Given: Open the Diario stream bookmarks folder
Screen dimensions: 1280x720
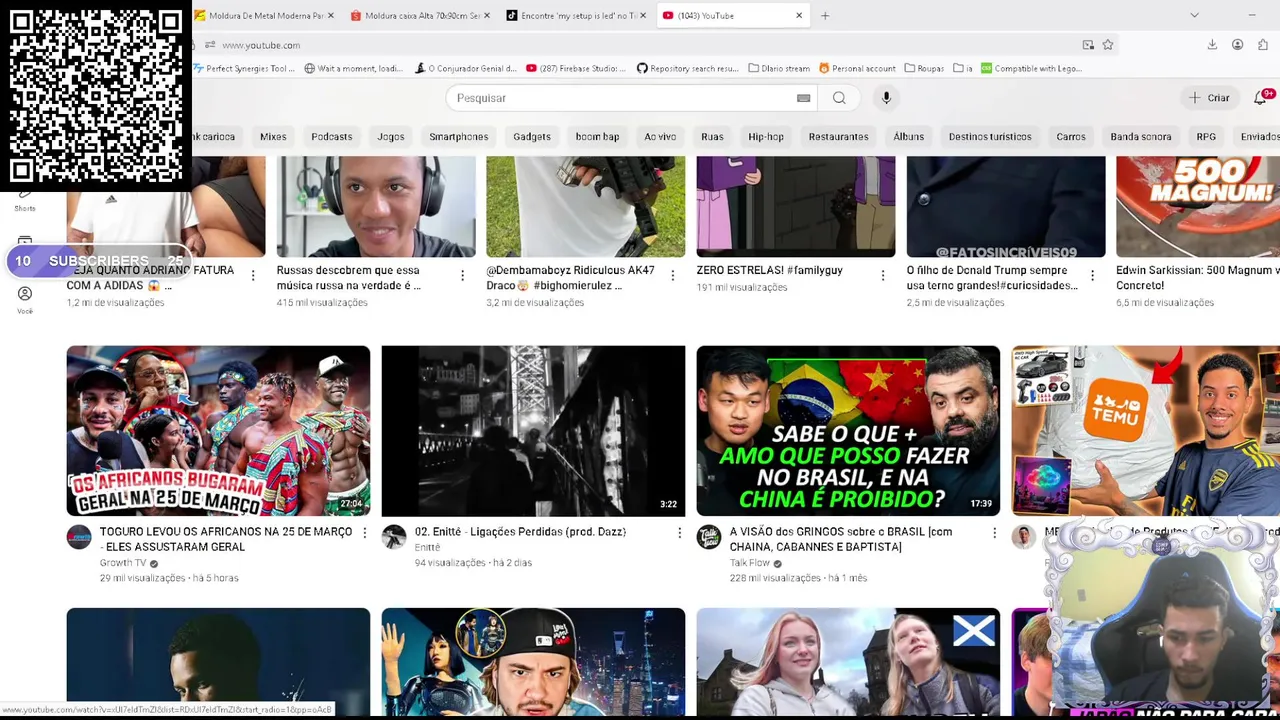Looking at the screenshot, I should coord(779,69).
